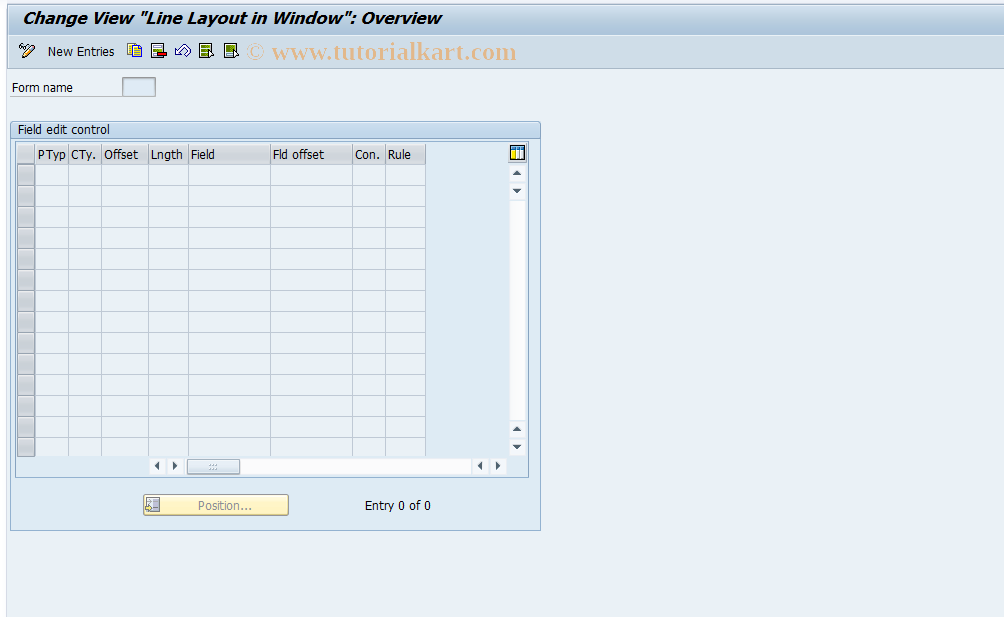Click the left-side horizontal scroll-right arrow
1004x617 pixels.
point(175,466)
